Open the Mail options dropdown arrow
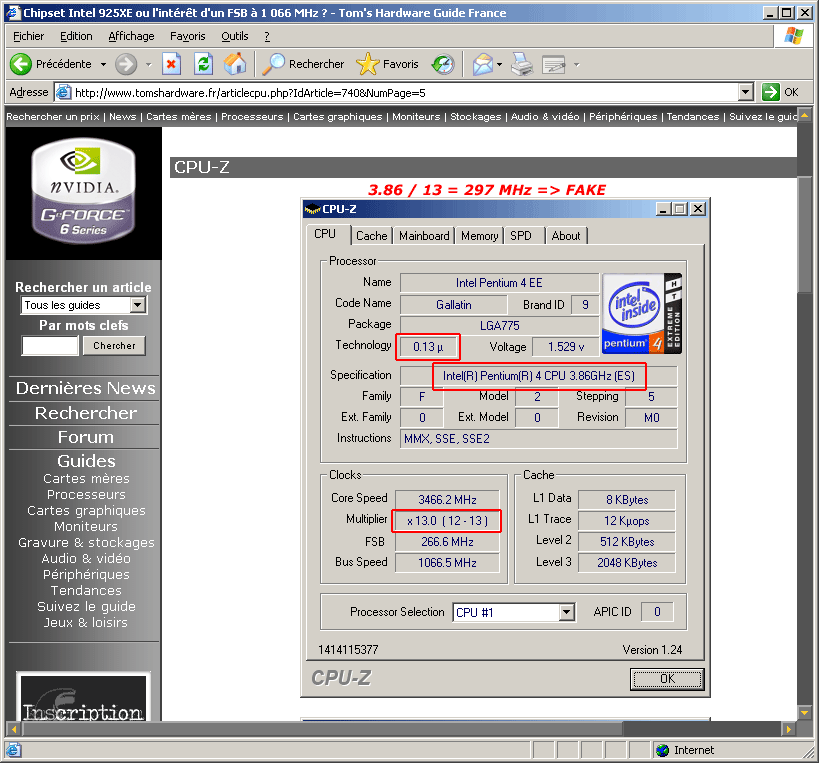The width and height of the screenshot is (819, 763). coord(499,65)
